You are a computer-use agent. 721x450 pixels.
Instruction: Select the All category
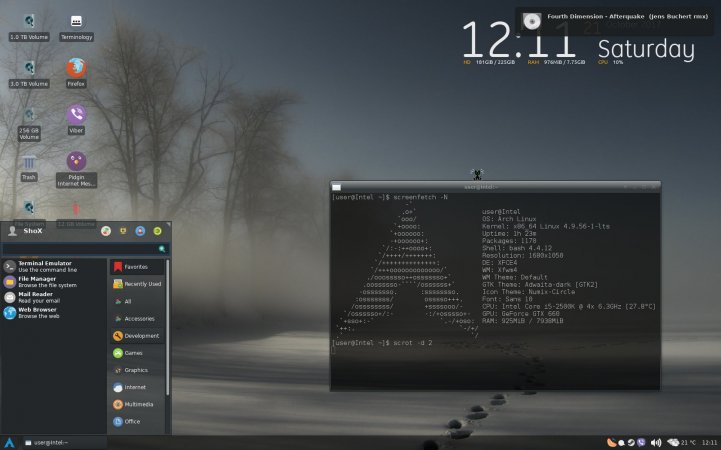[137, 302]
